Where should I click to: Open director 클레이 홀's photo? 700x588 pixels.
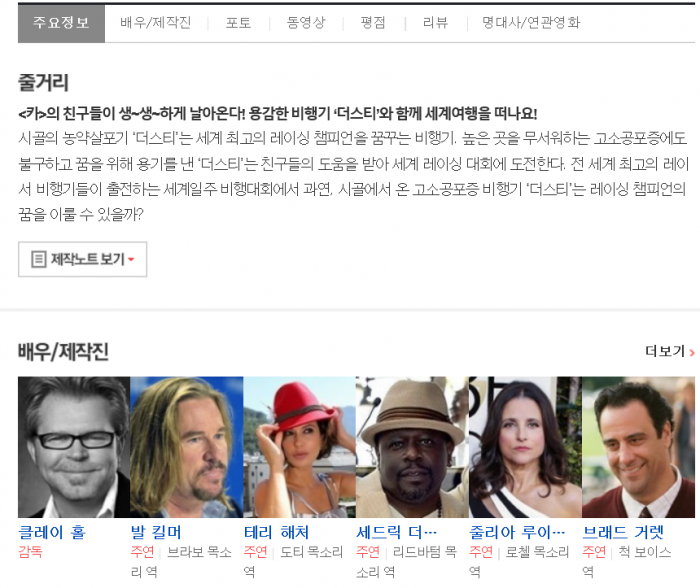tap(73, 447)
